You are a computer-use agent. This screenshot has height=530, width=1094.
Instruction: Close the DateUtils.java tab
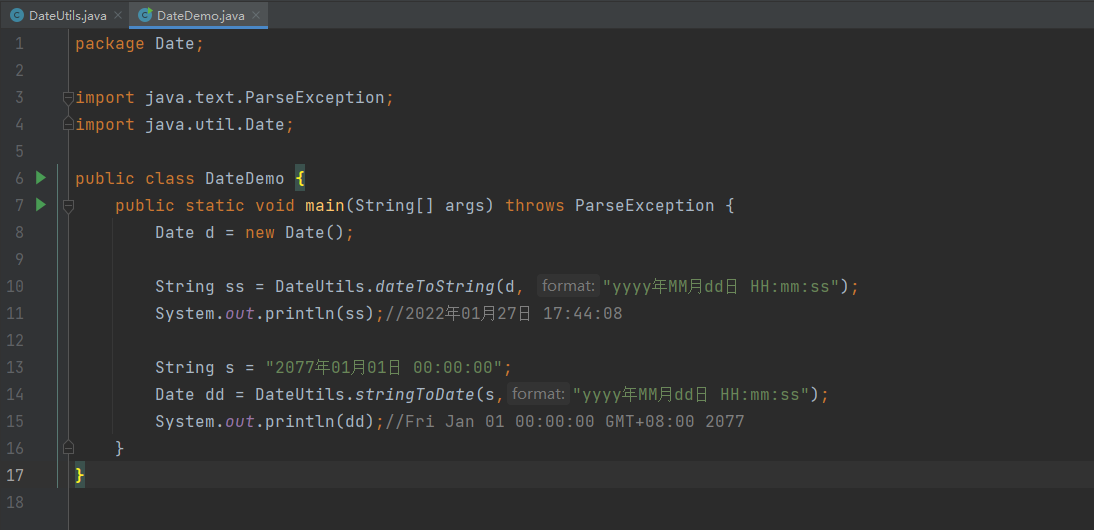pyautogui.click(x=117, y=16)
